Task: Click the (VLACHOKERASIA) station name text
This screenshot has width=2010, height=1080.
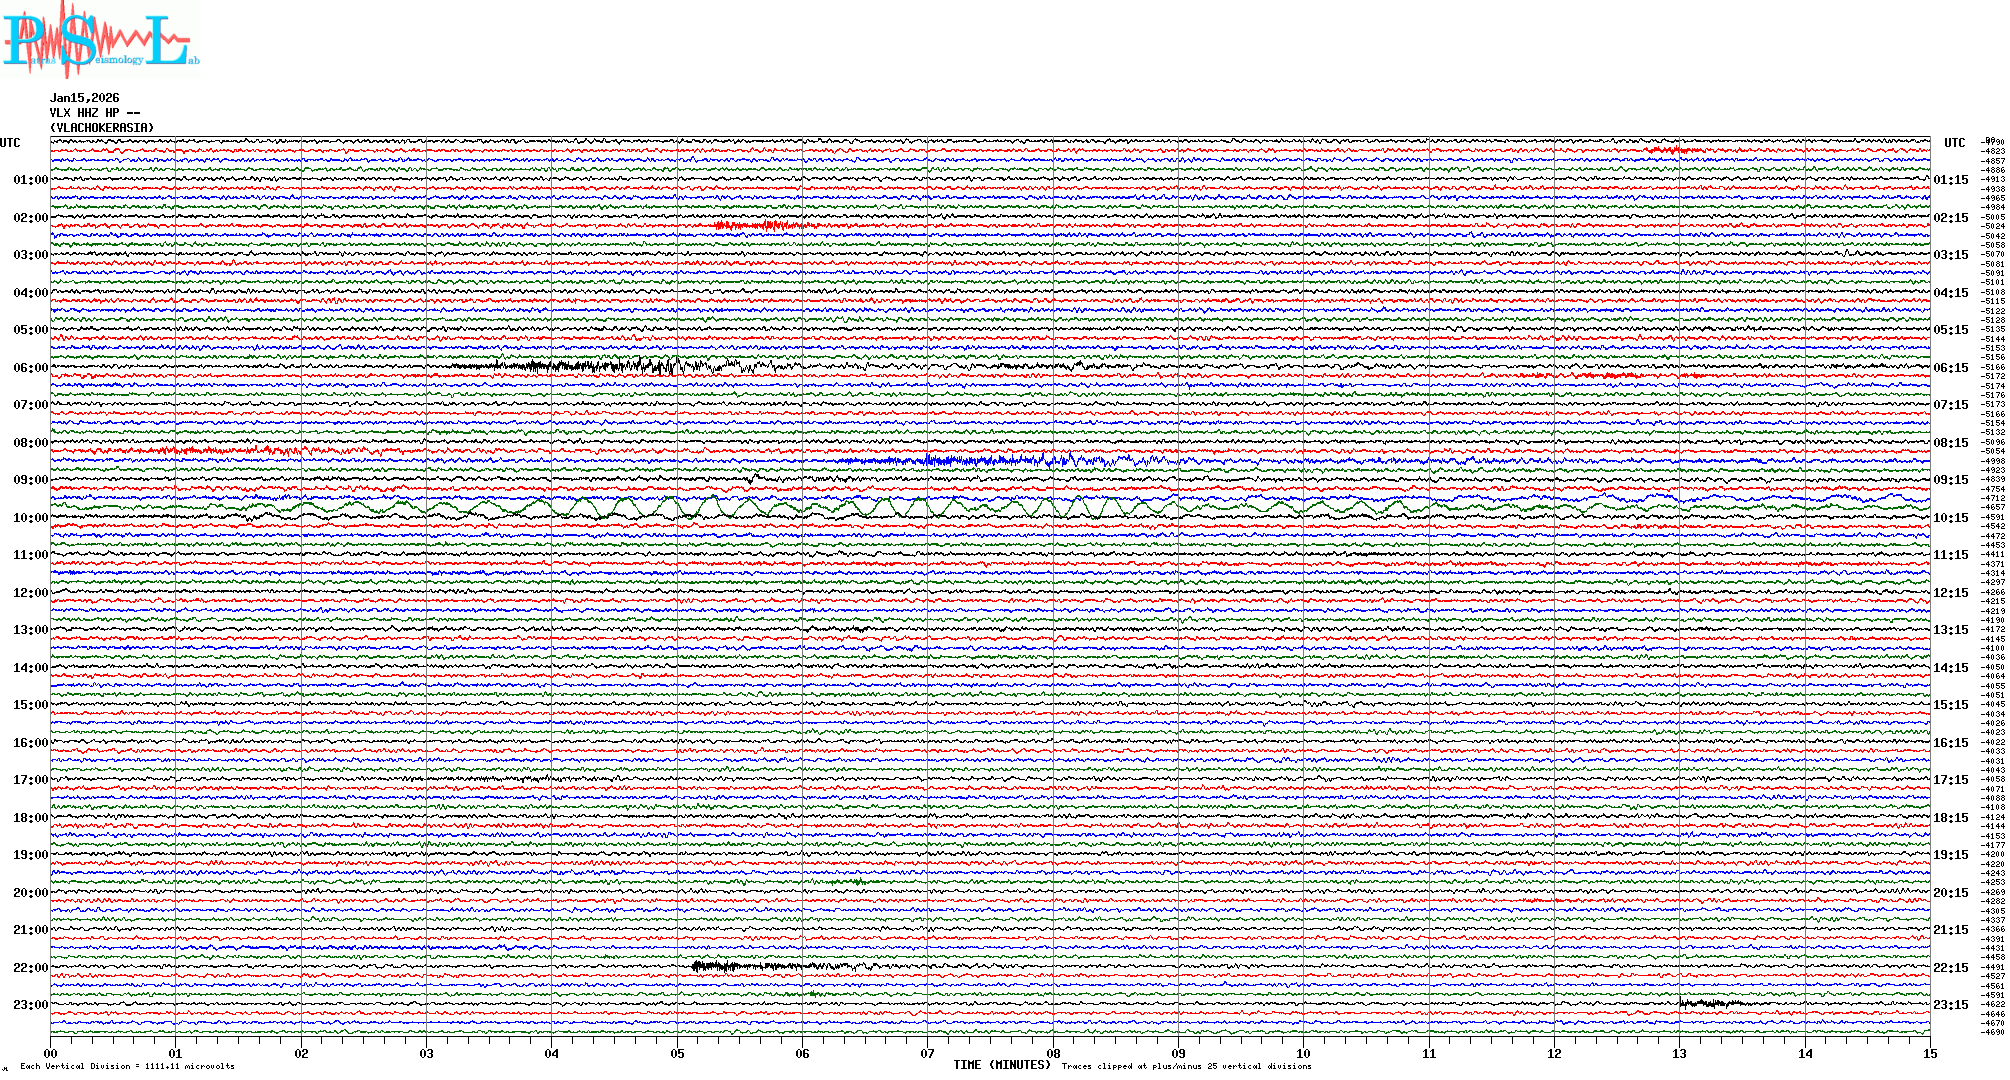Action: point(102,128)
